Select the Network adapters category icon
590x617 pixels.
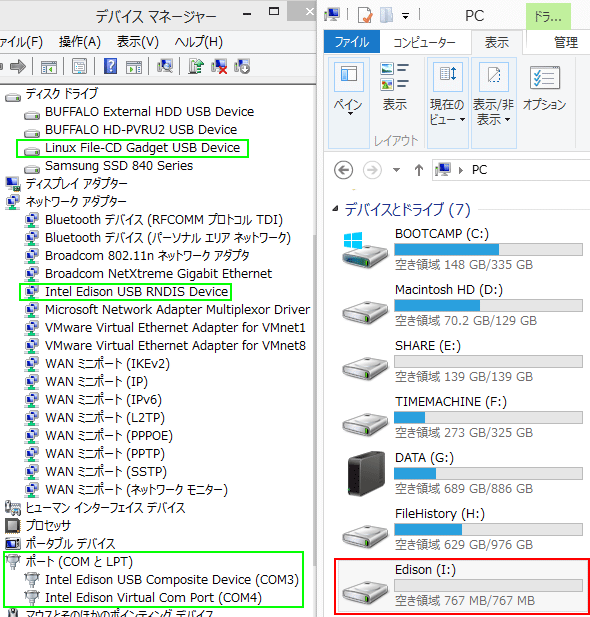click(x=13, y=201)
